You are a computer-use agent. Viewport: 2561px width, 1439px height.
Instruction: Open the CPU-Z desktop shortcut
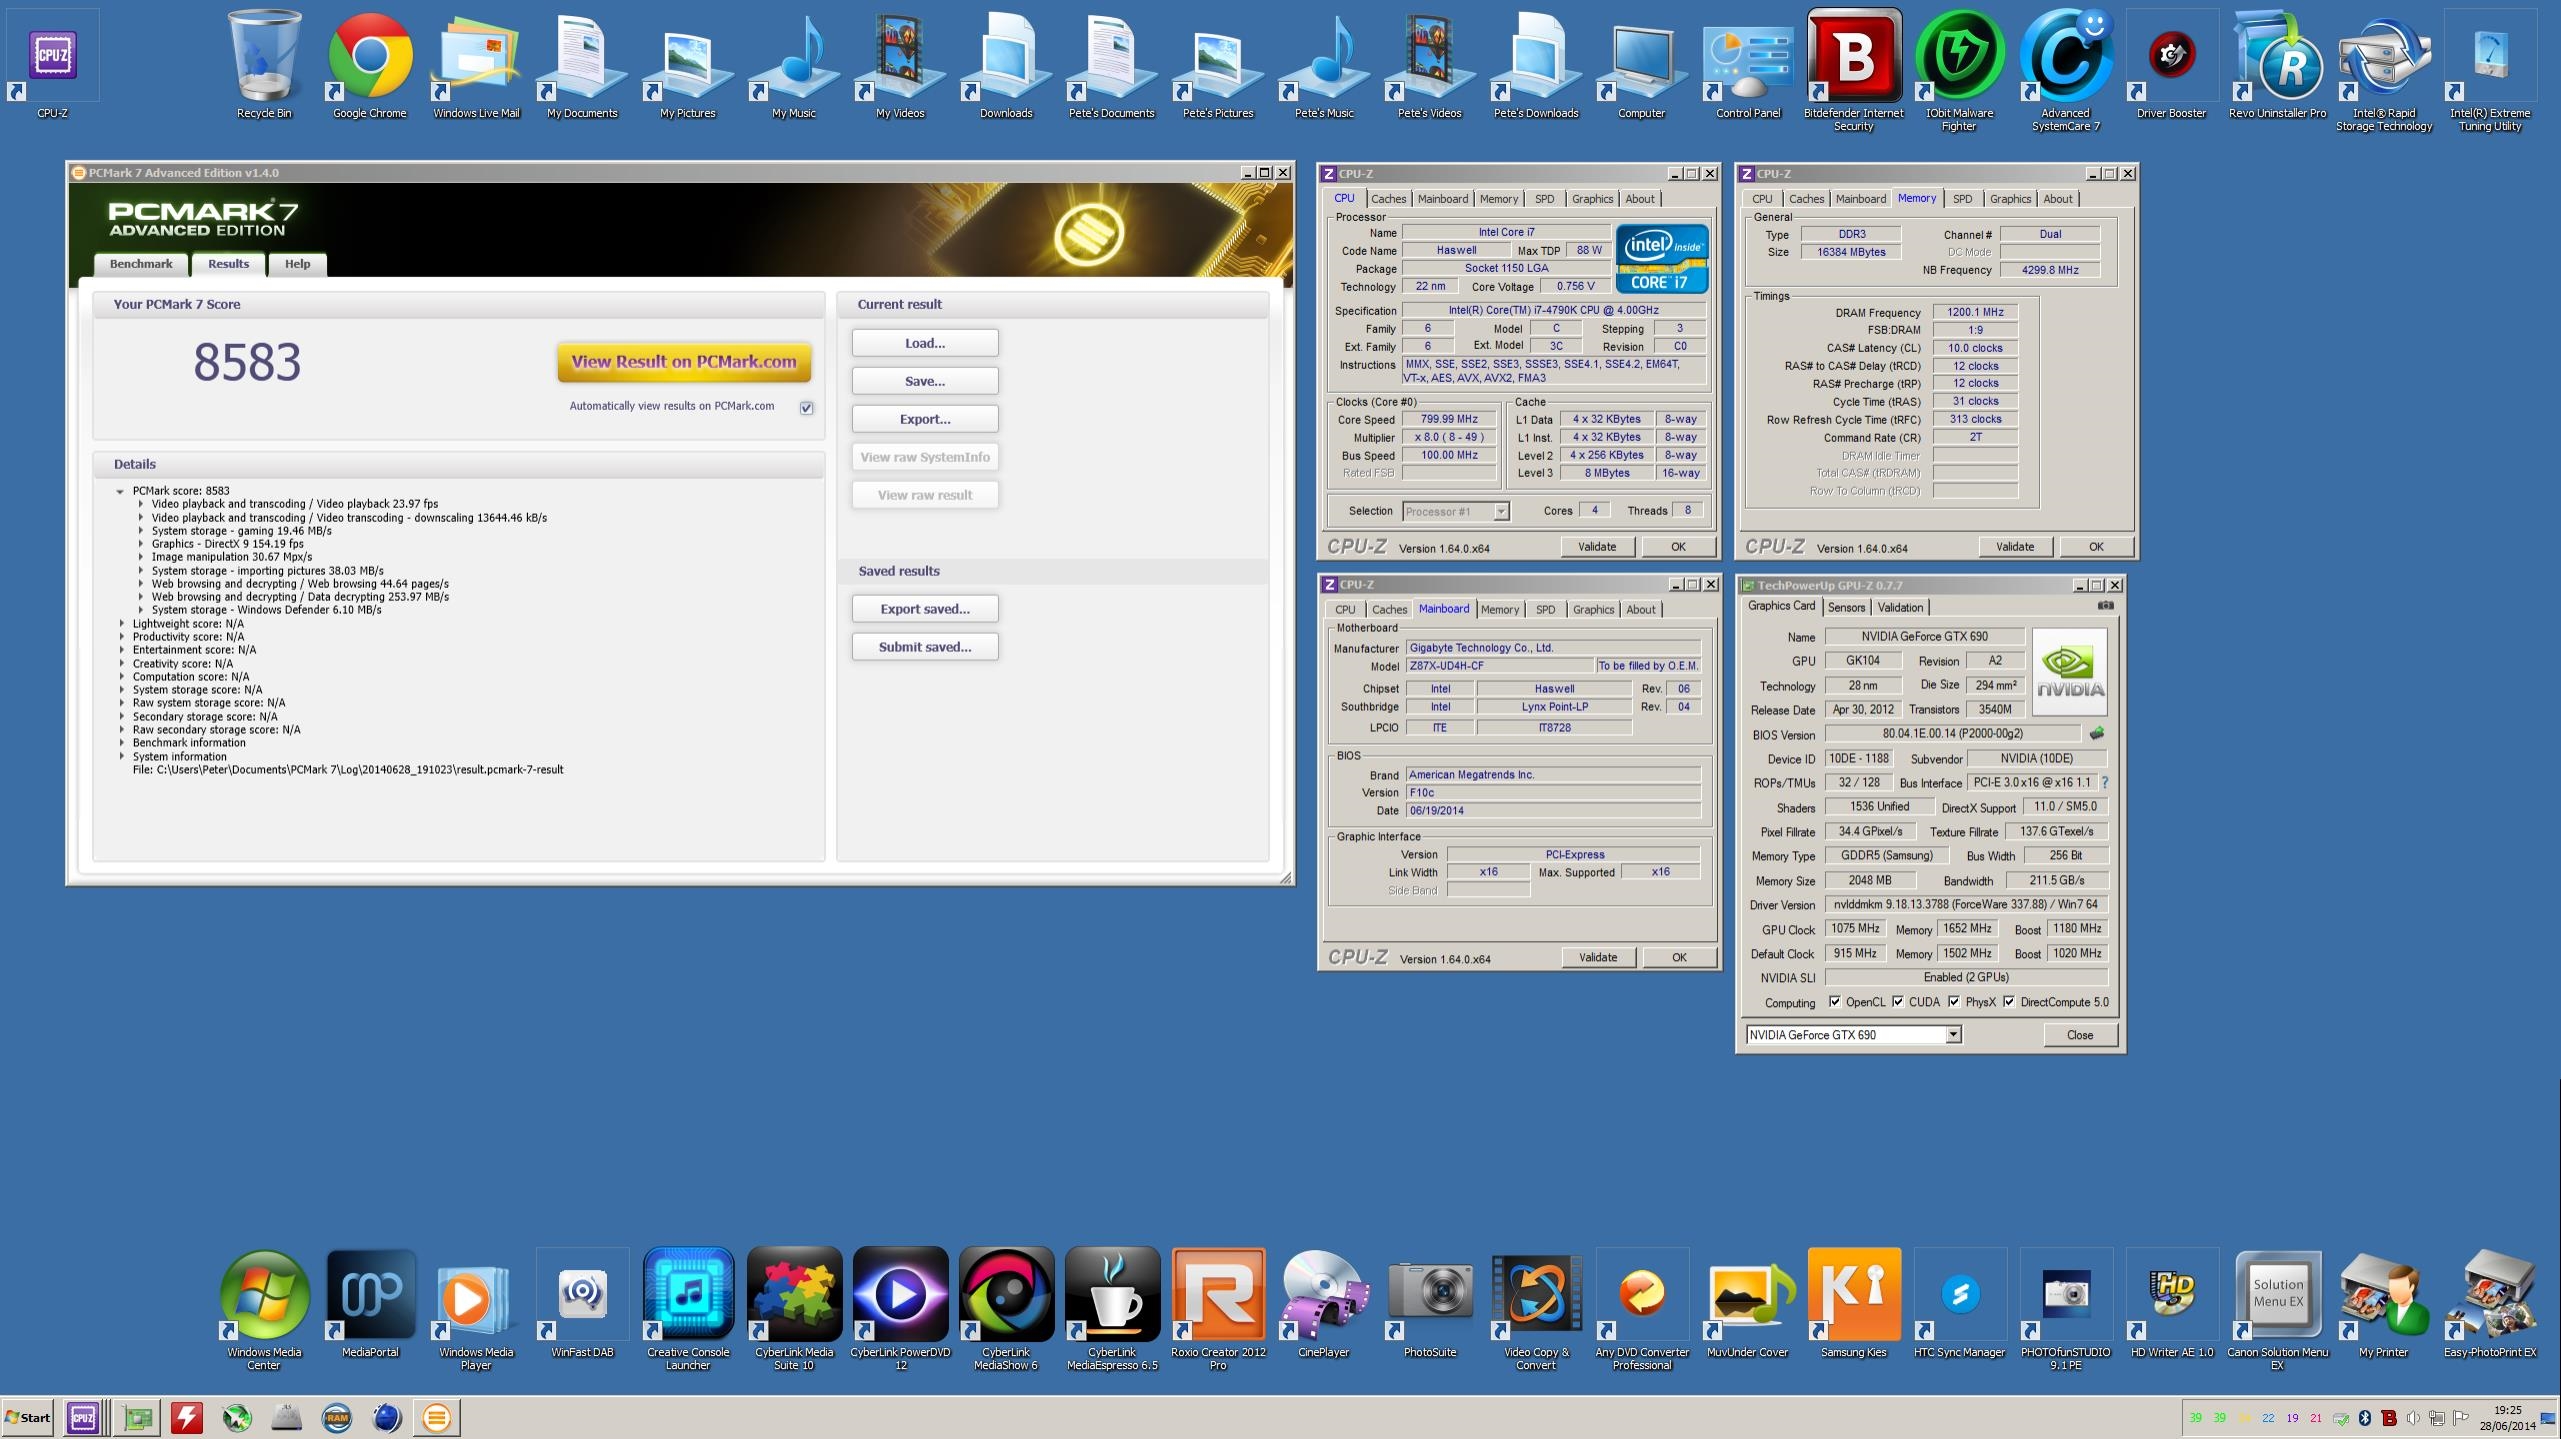[52, 63]
